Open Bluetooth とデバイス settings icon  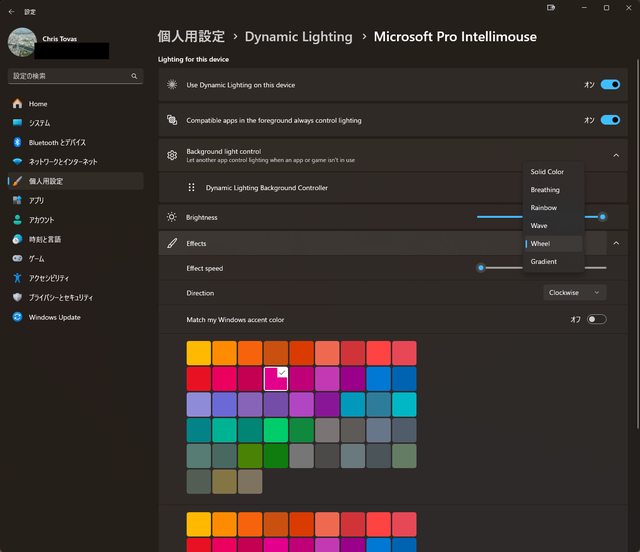(17, 142)
